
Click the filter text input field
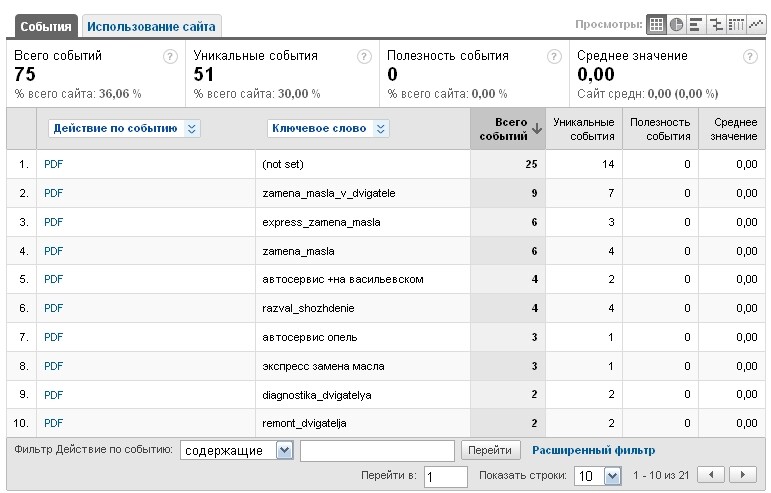(x=377, y=451)
